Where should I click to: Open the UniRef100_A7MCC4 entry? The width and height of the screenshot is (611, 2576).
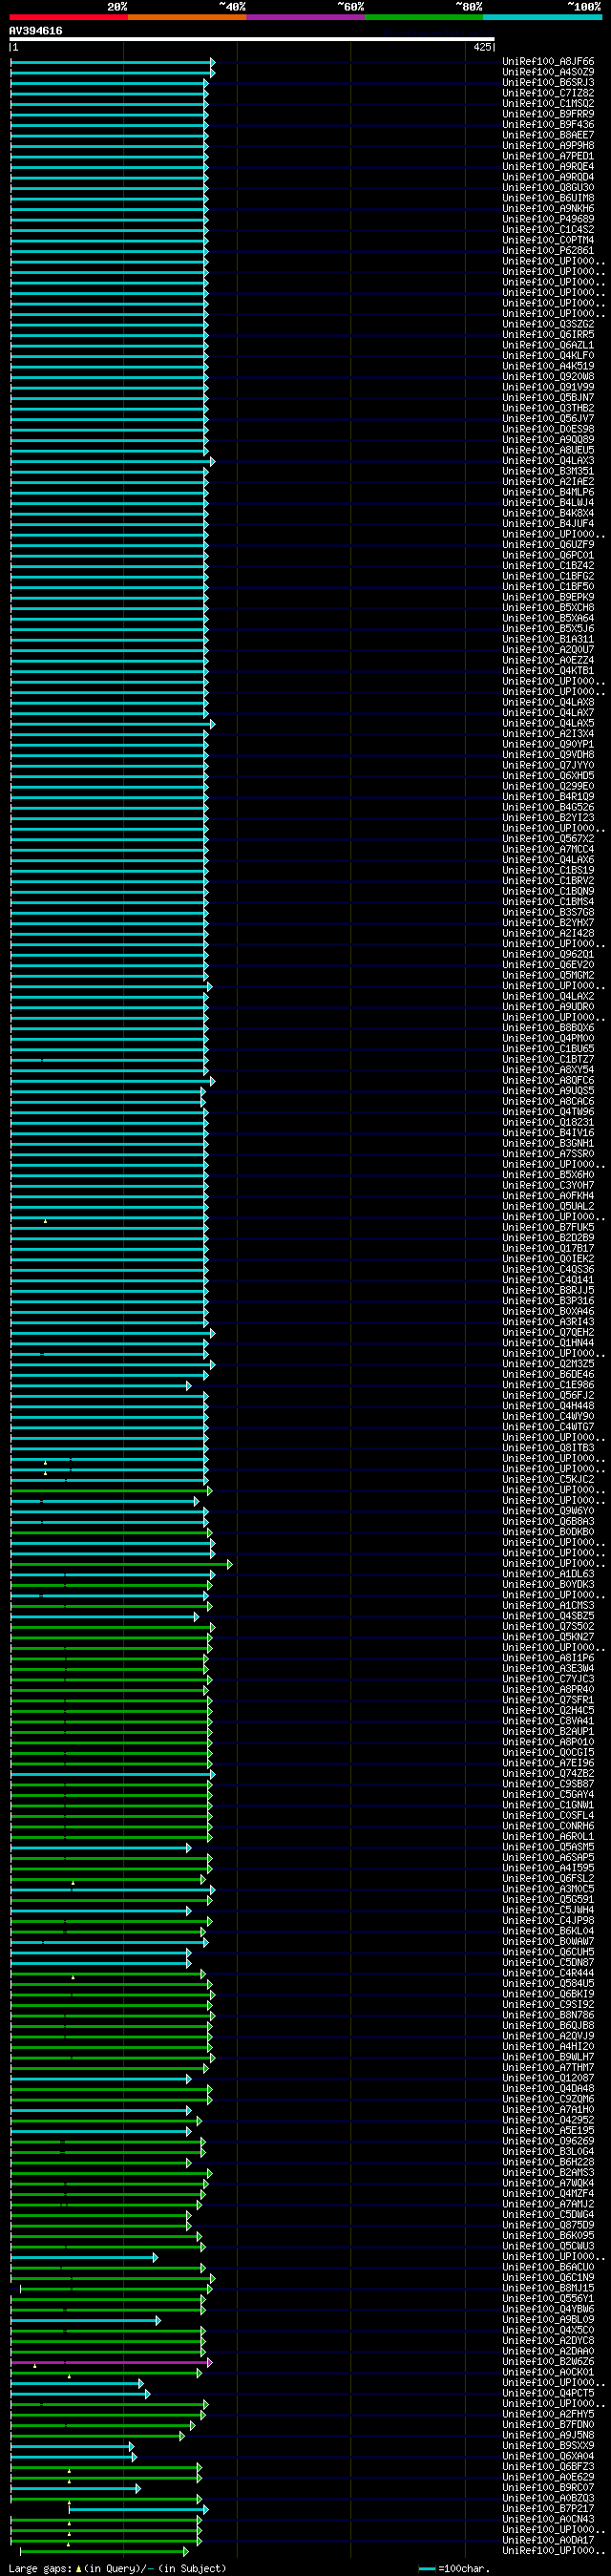coord(548,849)
